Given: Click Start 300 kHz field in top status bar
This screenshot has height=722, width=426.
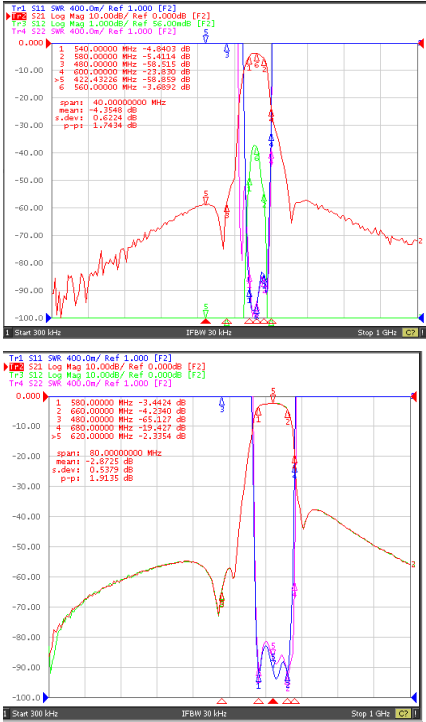Looking at the screenshot, I should 38,332.
